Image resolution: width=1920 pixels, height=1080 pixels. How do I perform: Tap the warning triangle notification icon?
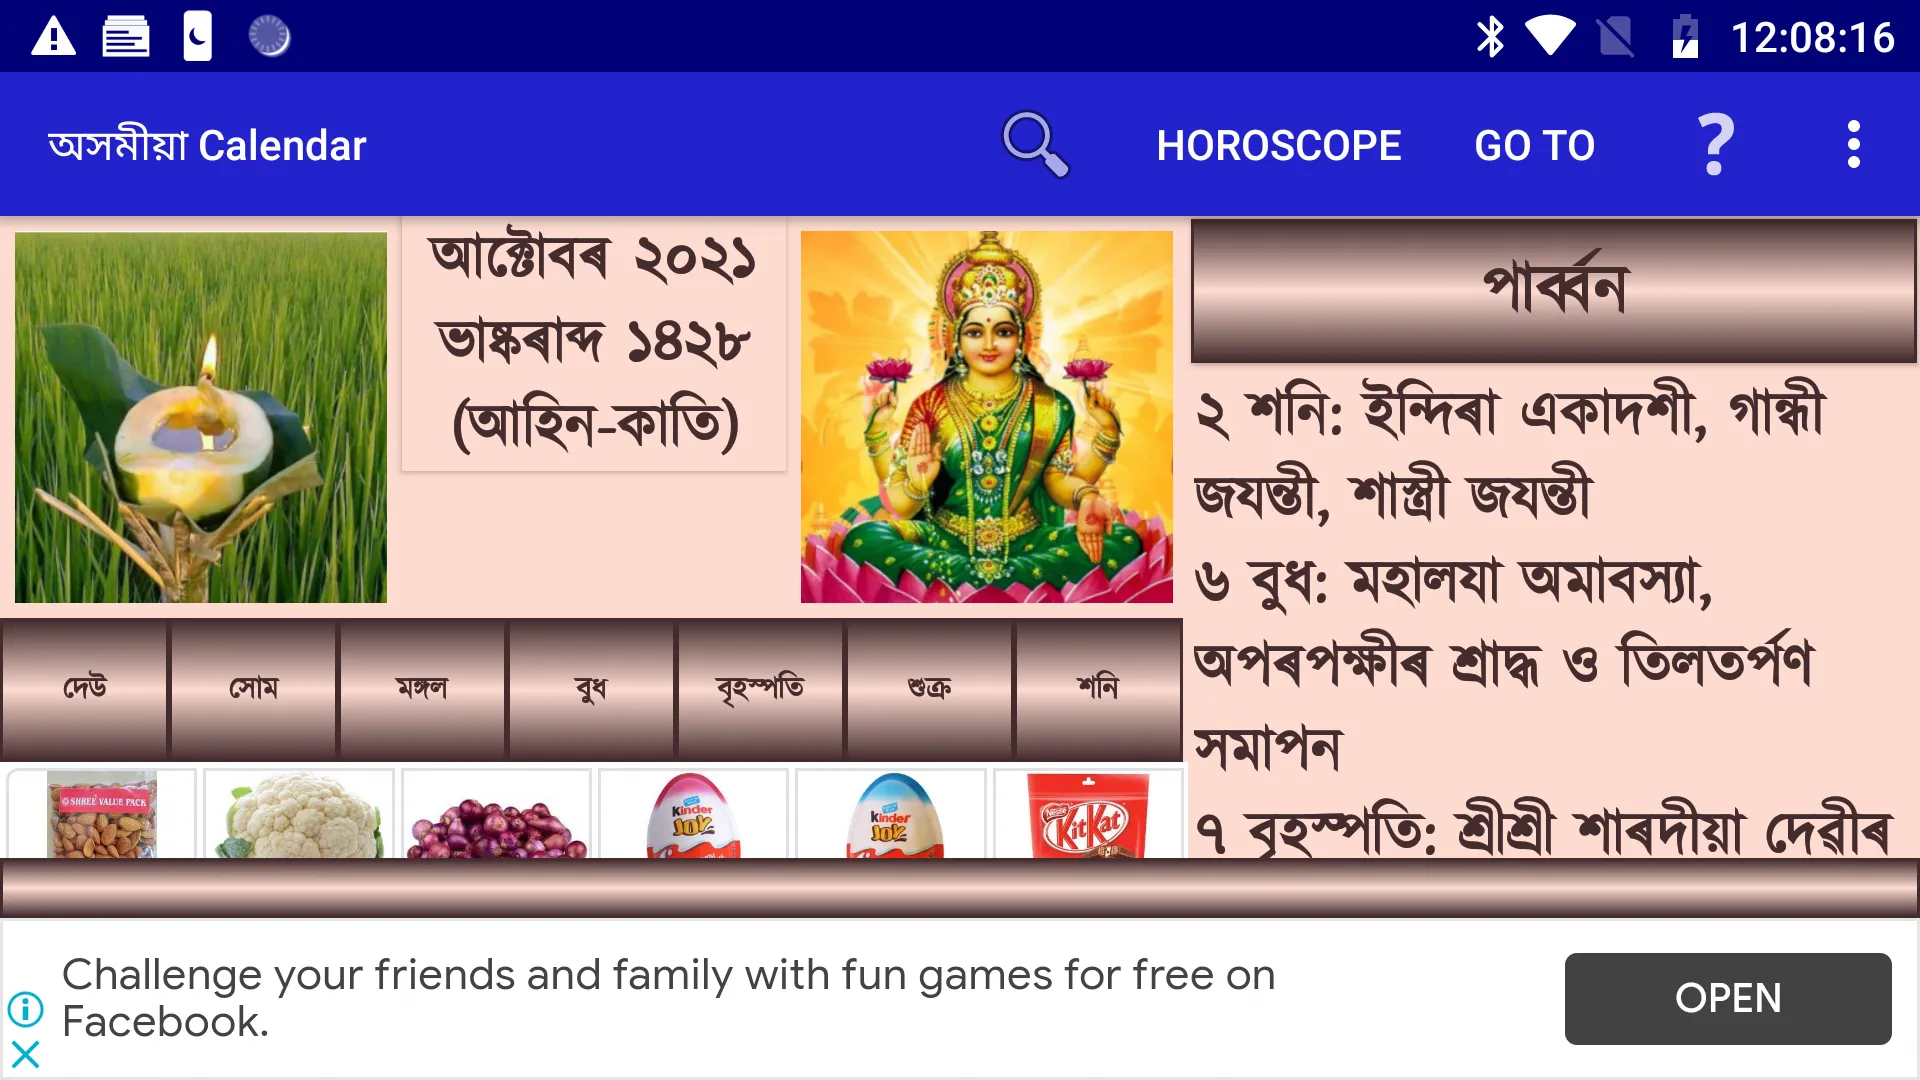tap(54, 36)
